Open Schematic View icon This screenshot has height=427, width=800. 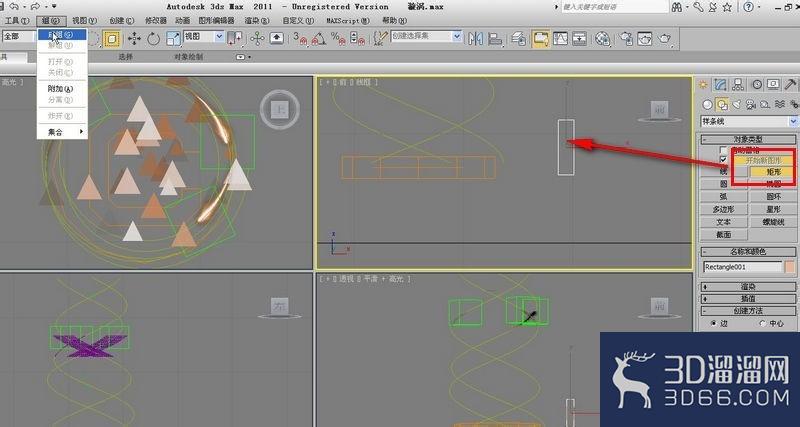click(x=579, y=38)
